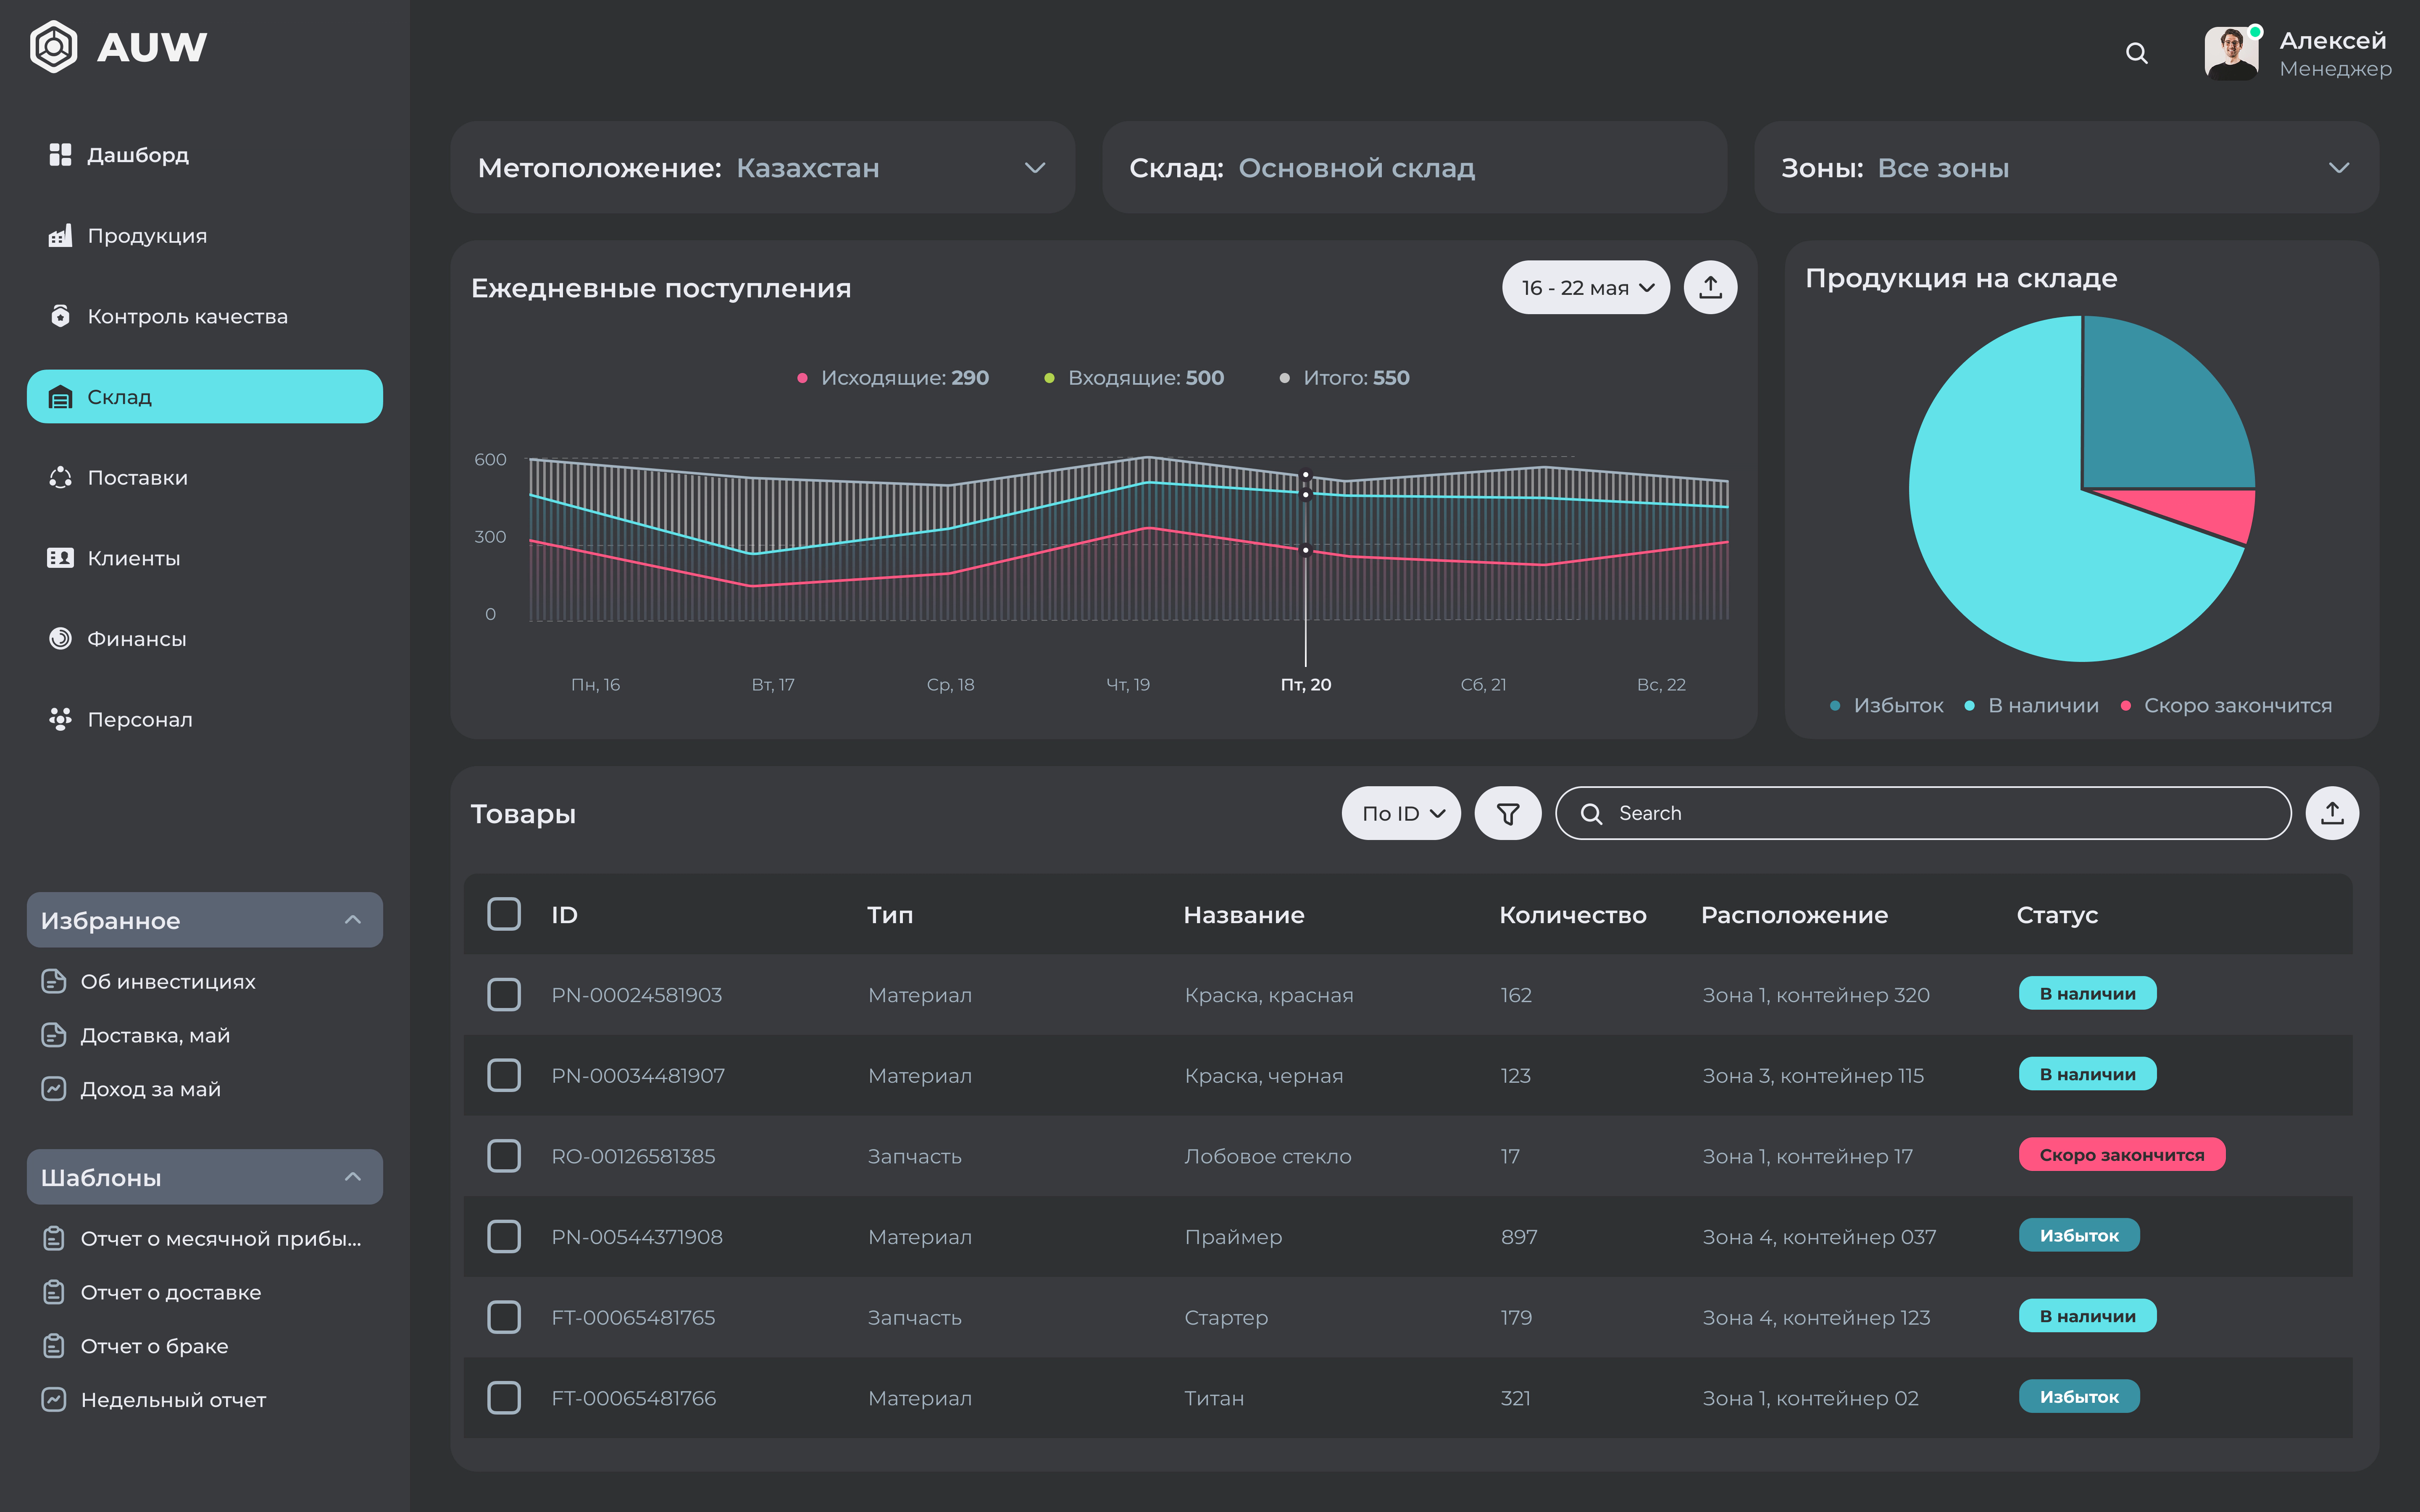Go to Поставки in sidebar menu
Viewport: 2420px width, 1512px height.
pos(137,478)
